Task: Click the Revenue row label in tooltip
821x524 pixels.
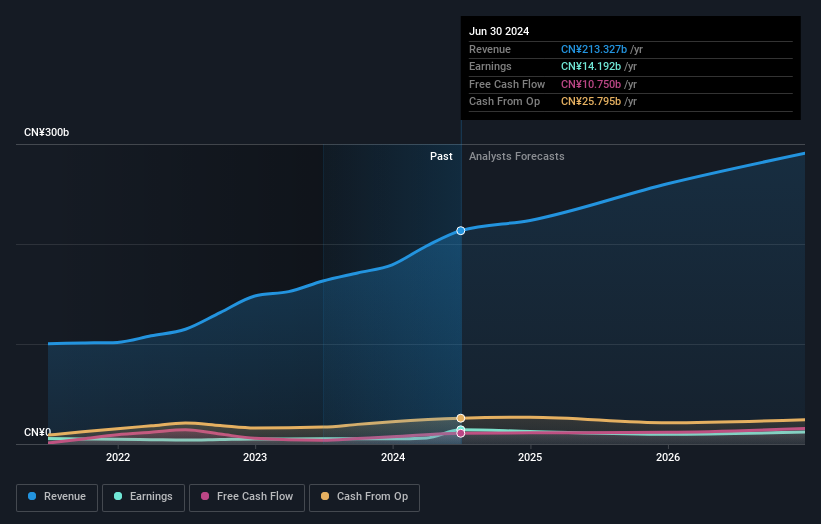Action: click(490, 49)
